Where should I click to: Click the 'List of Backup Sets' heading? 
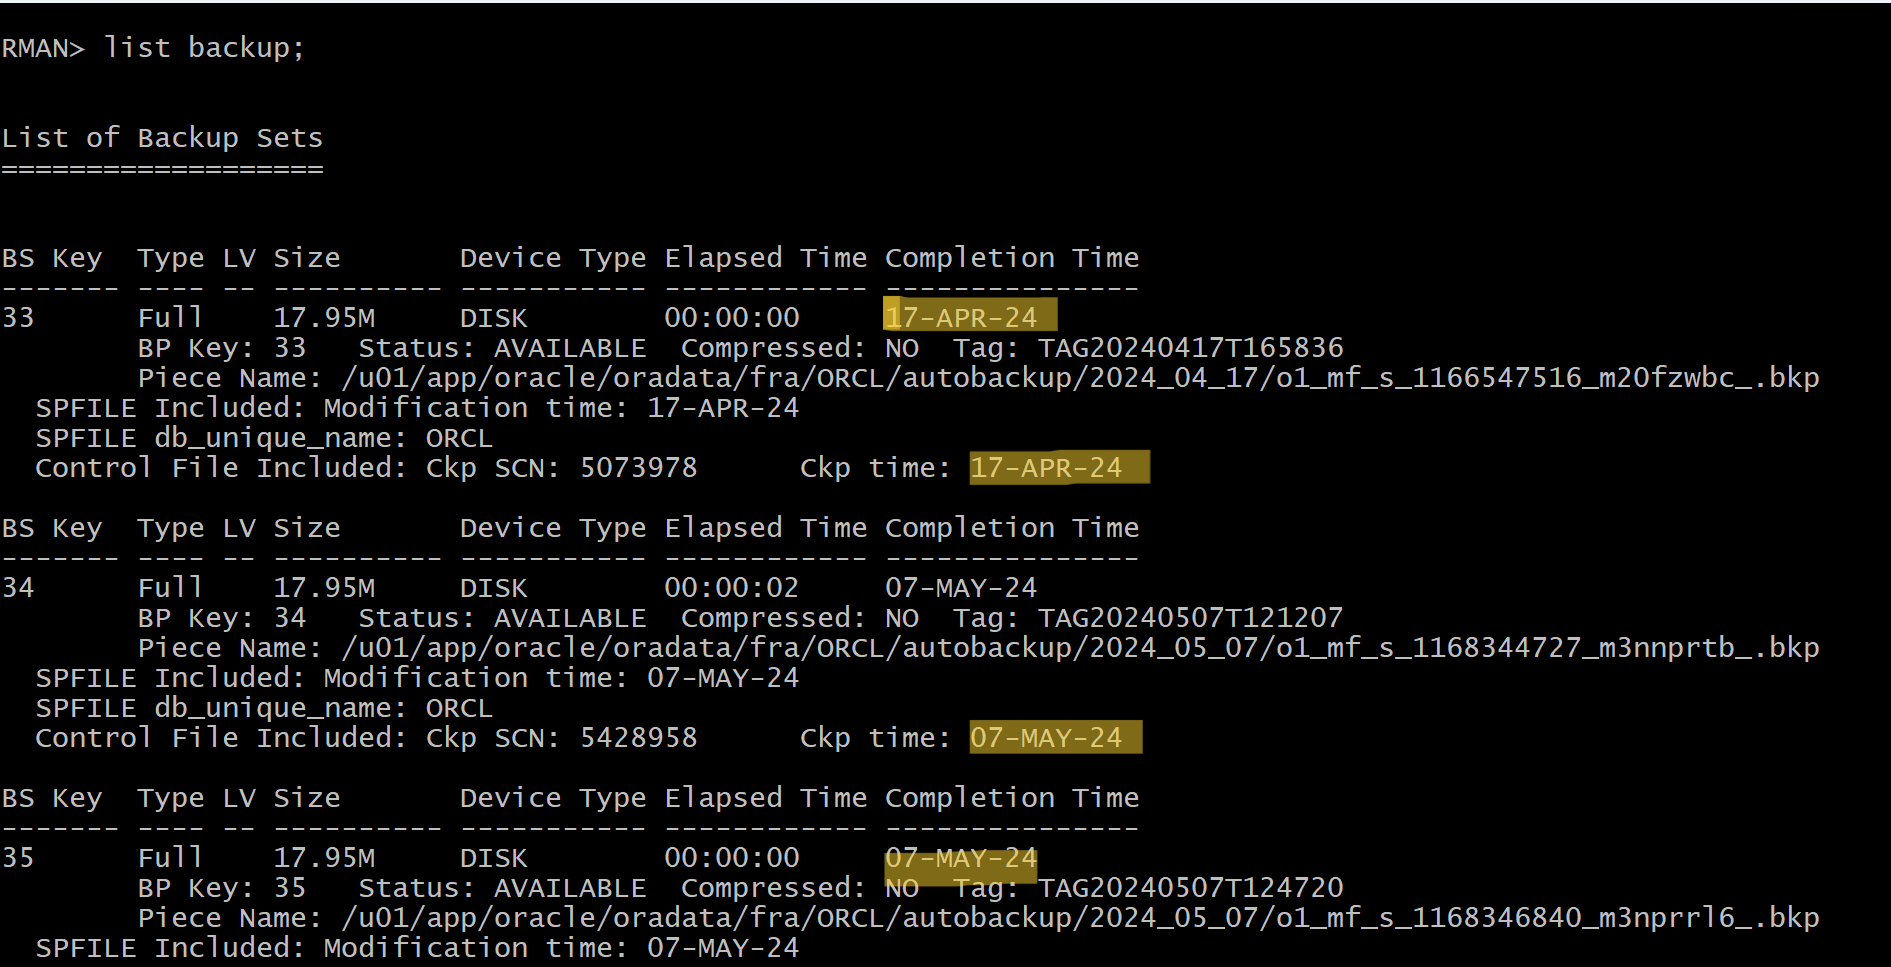point(162,138)
